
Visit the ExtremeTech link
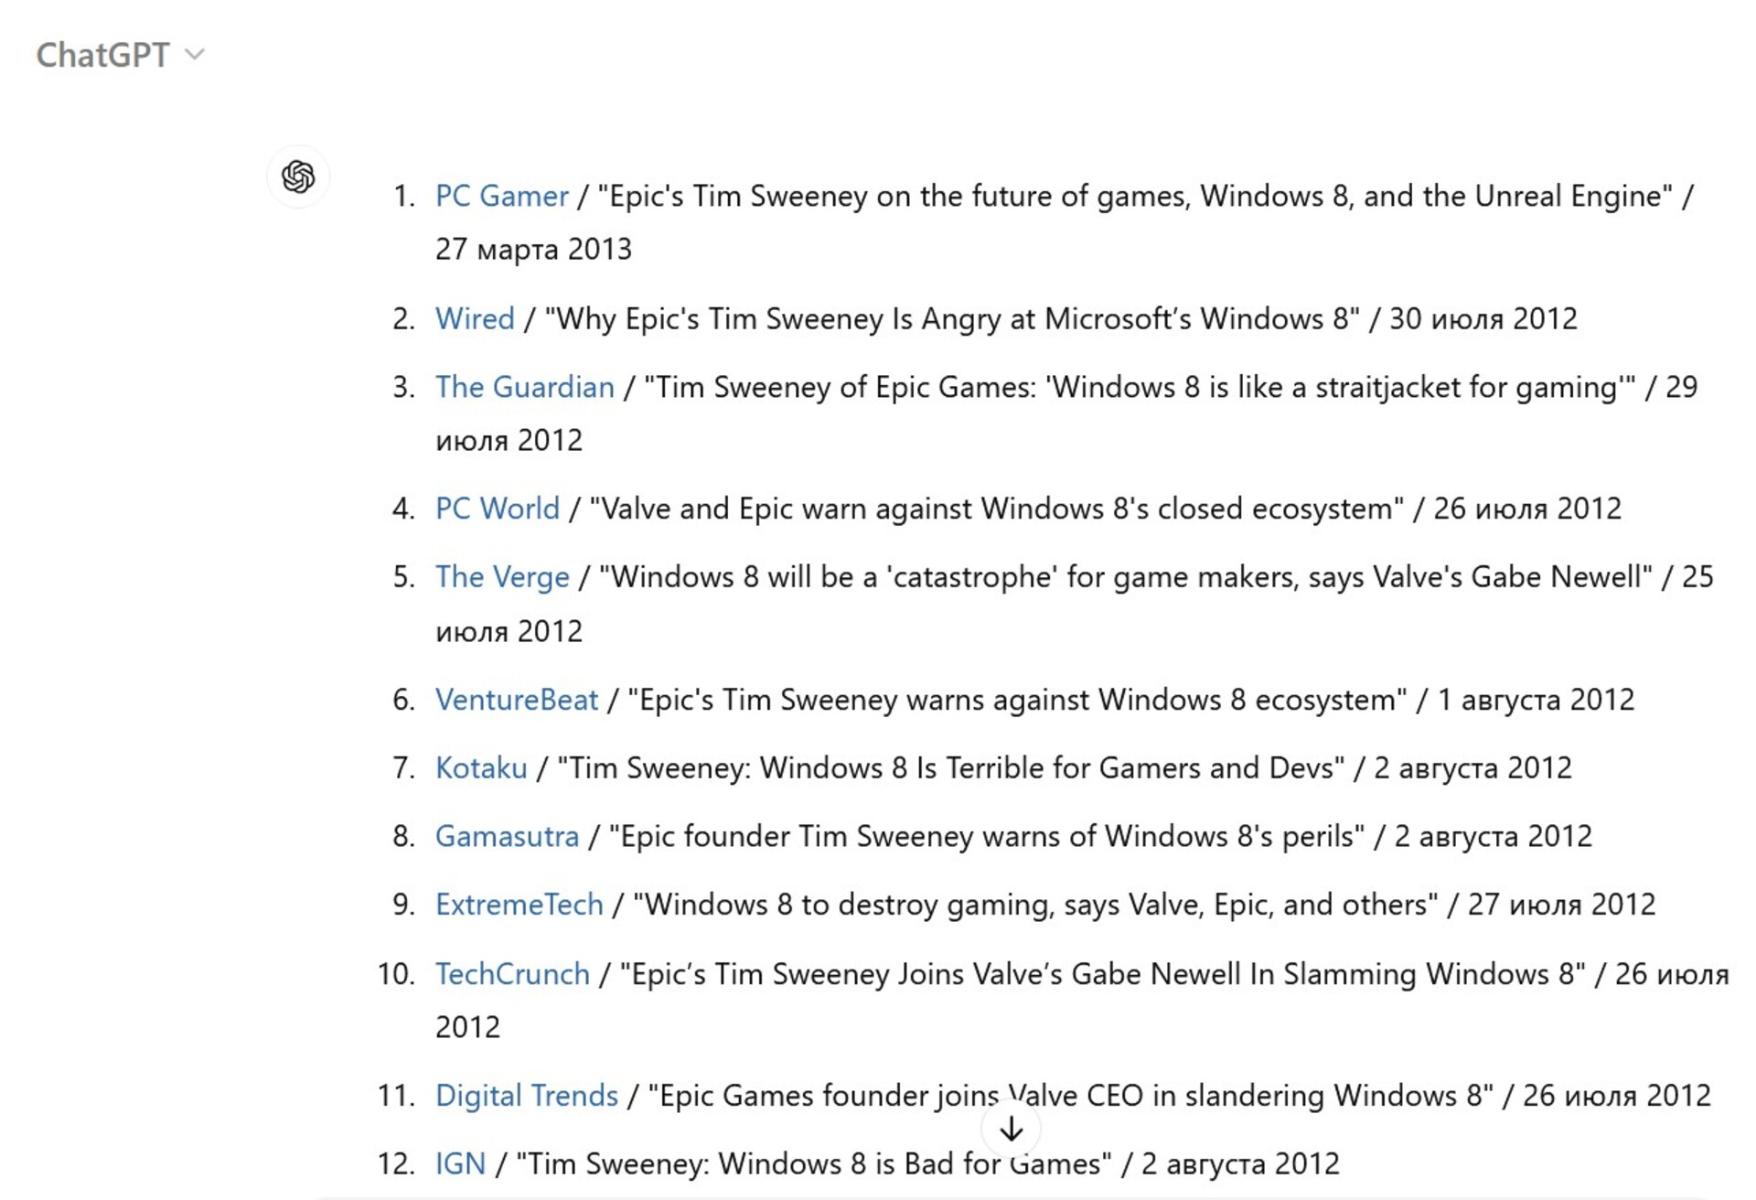(519, 905)
